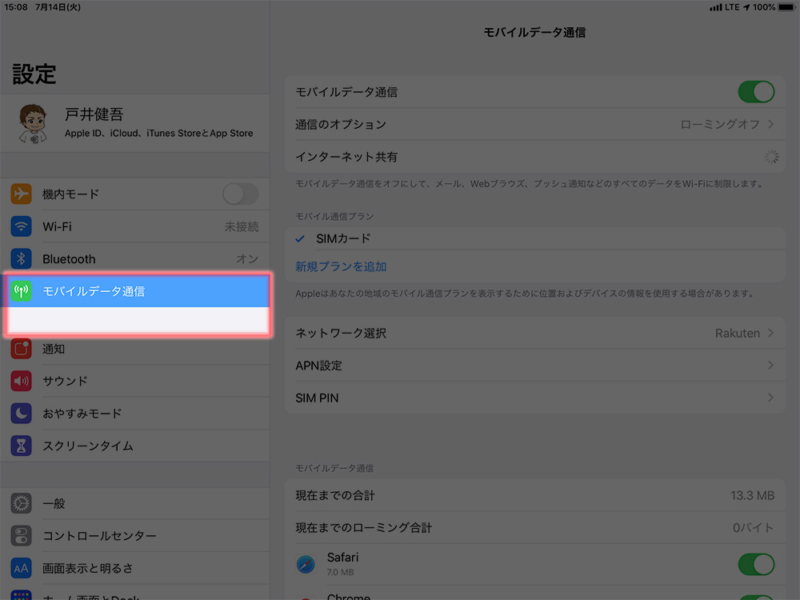Screen dimensions: 800x600
Task: Open Bluetooth settings in sidebar
Action: coord(135,259)
